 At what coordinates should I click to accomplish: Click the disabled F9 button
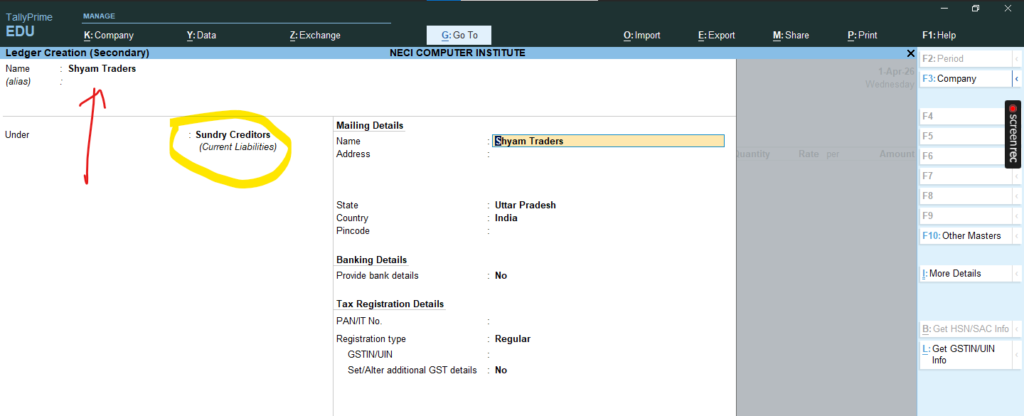point(965,216)
